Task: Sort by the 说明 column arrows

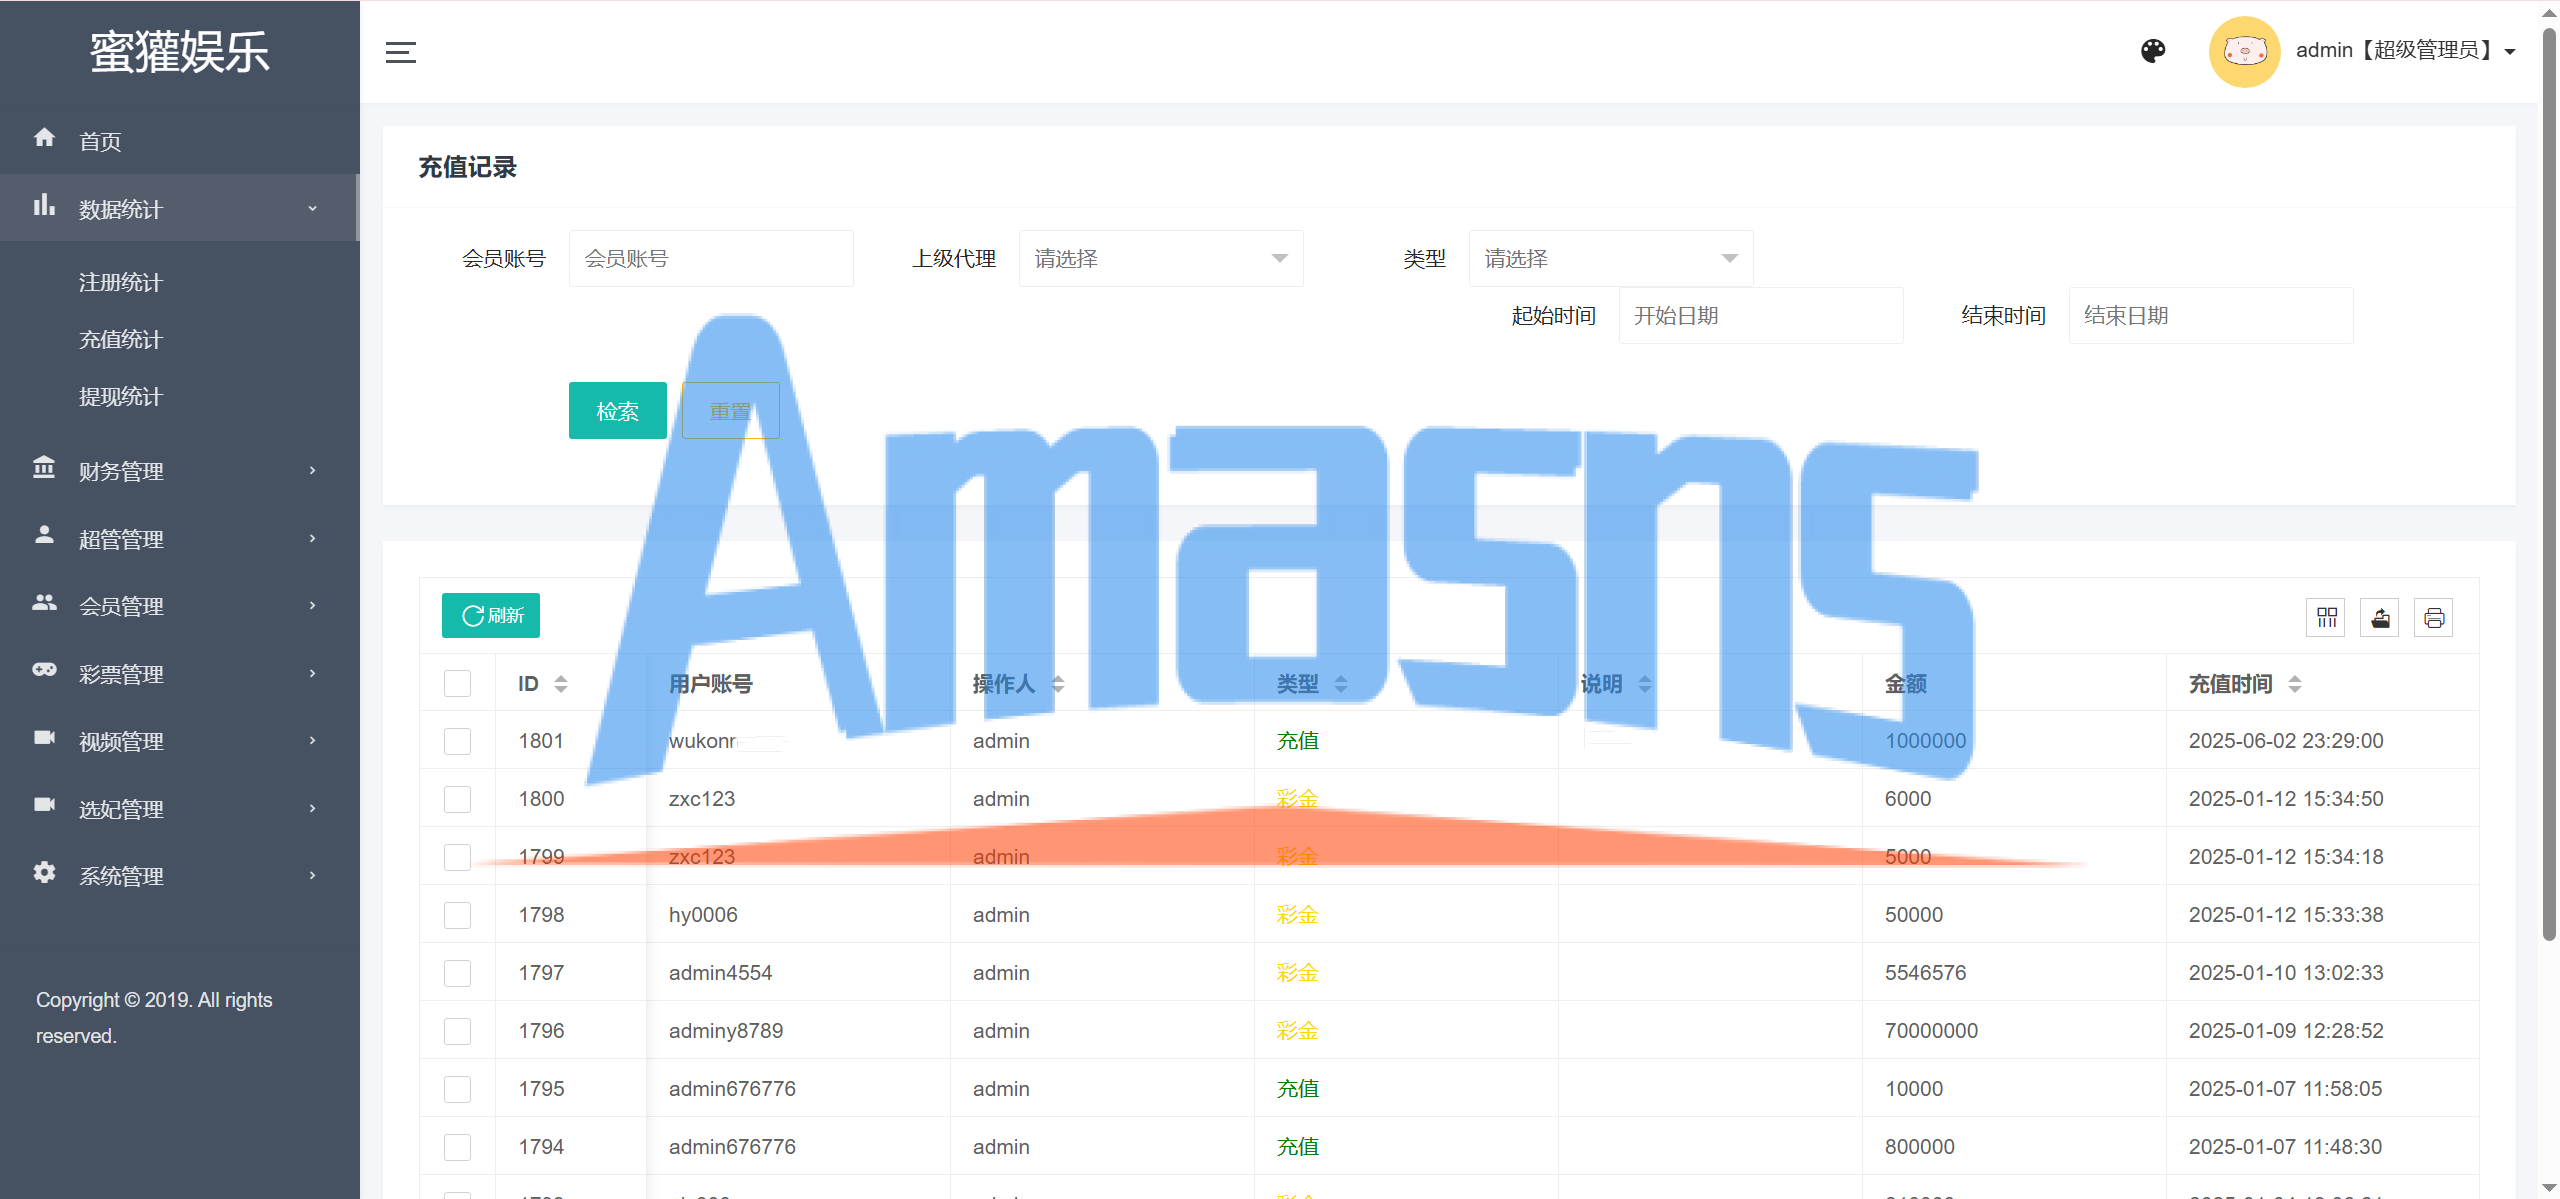Action: point(1645,684)
